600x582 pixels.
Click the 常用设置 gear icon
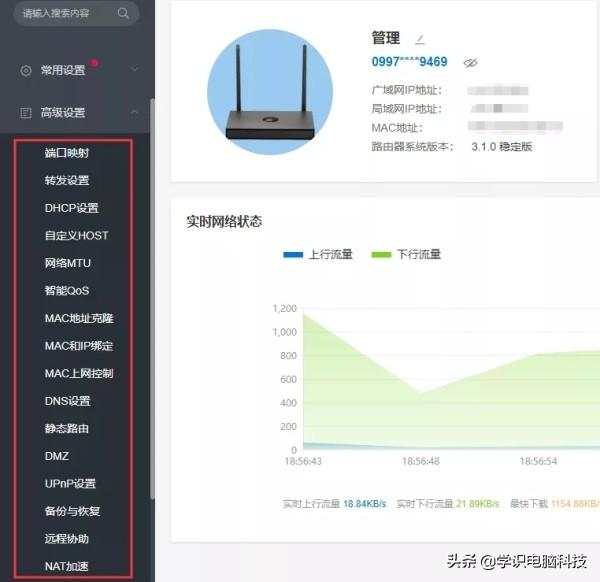(x=26, y=70)
